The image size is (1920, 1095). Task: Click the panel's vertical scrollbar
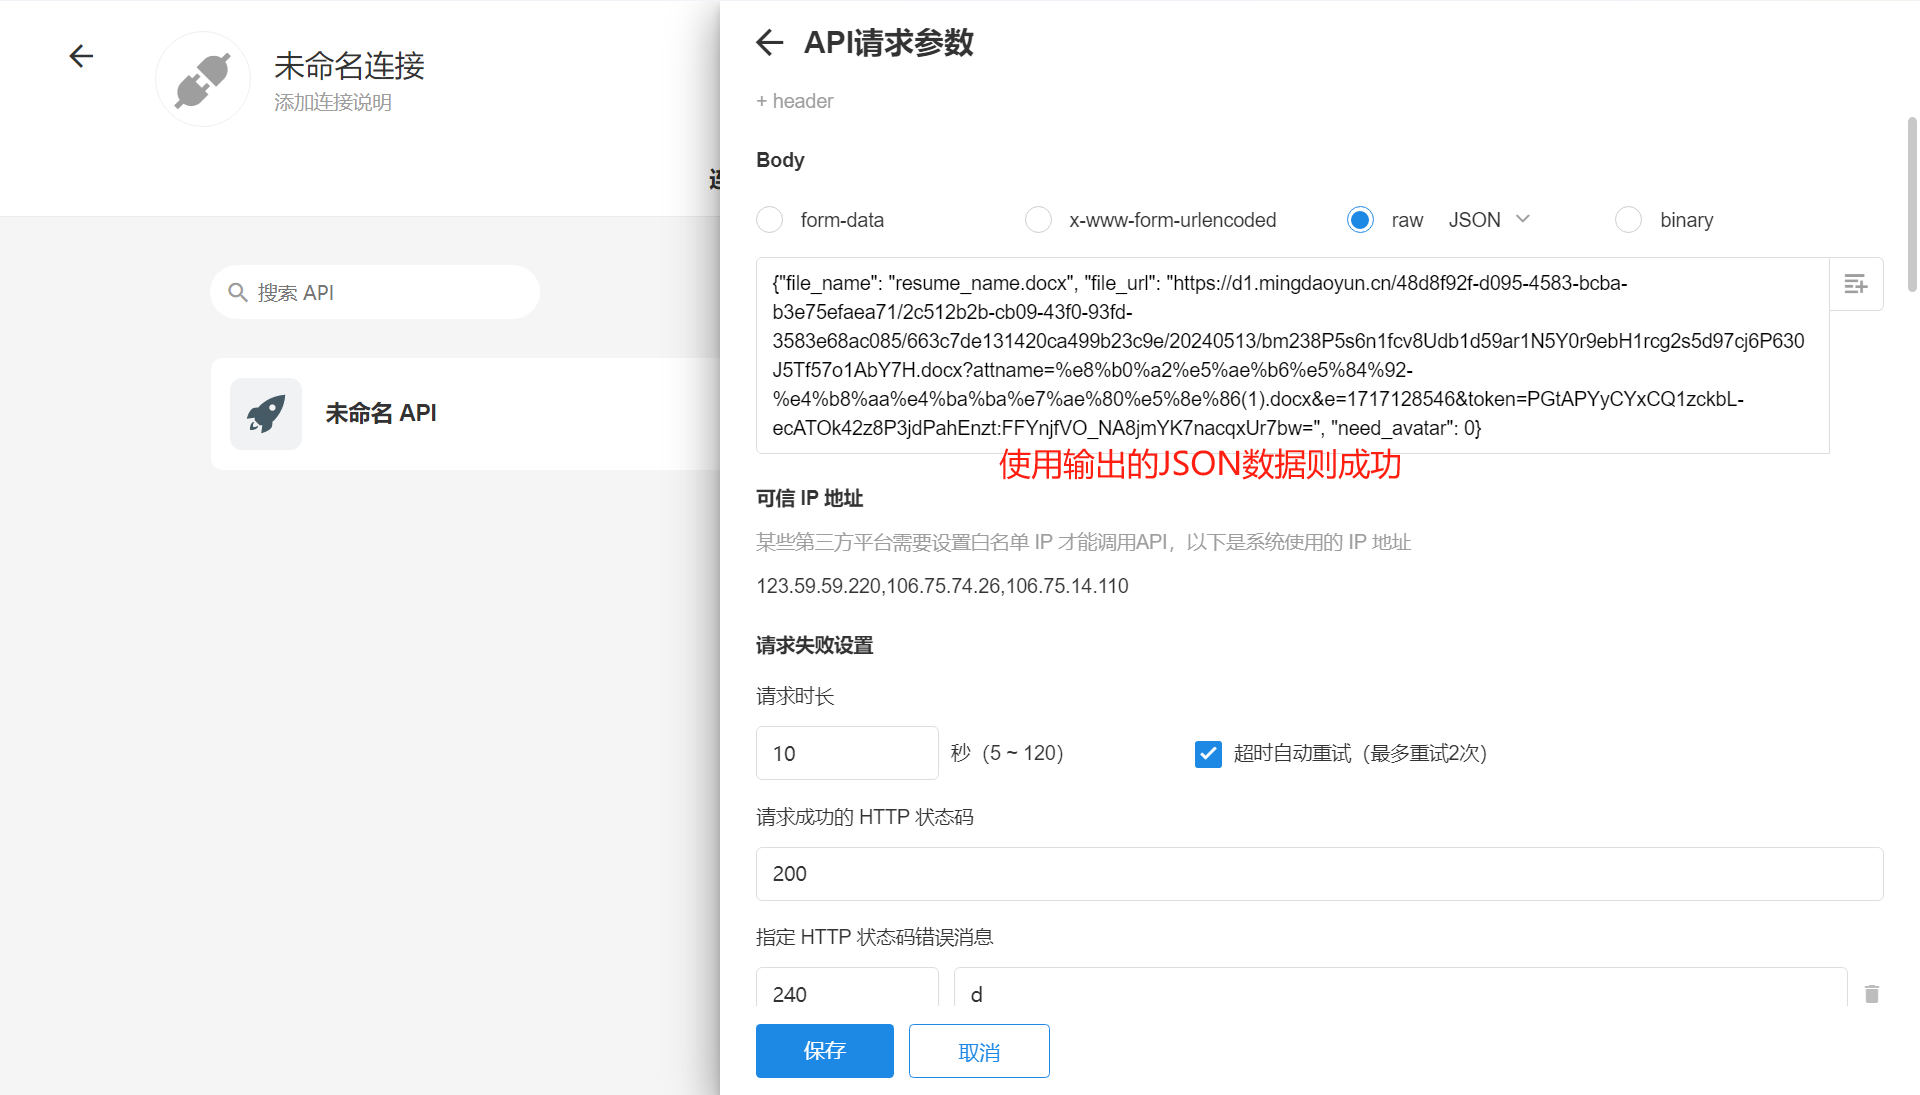1912,205
